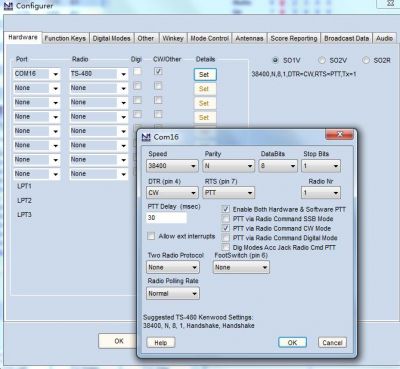
Task: Click Cancel in the Com16 dialog
Action: (x=332, y=343)
